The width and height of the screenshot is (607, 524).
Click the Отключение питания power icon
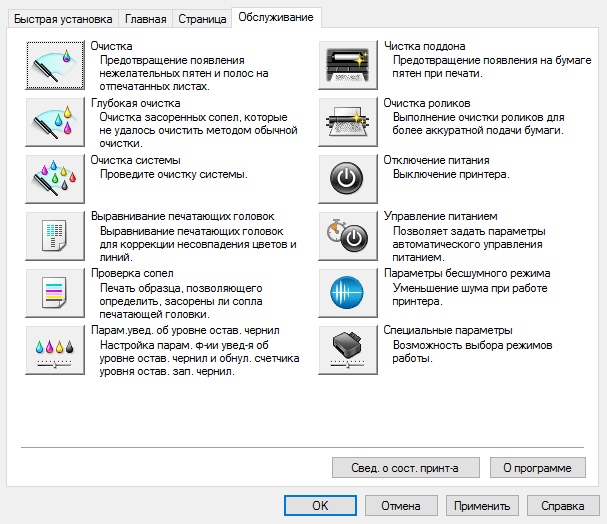click(348, 179)
